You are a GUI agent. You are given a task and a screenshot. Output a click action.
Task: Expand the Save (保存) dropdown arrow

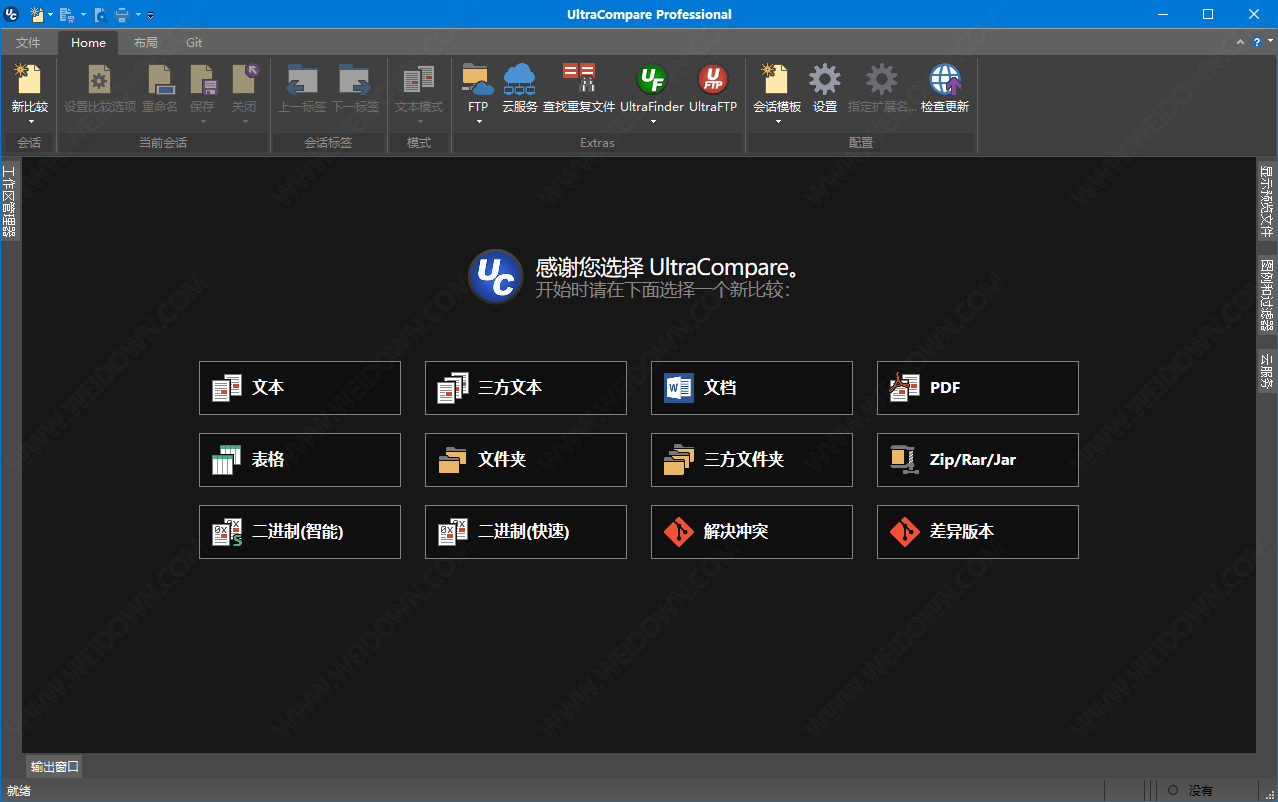point(202,122)
